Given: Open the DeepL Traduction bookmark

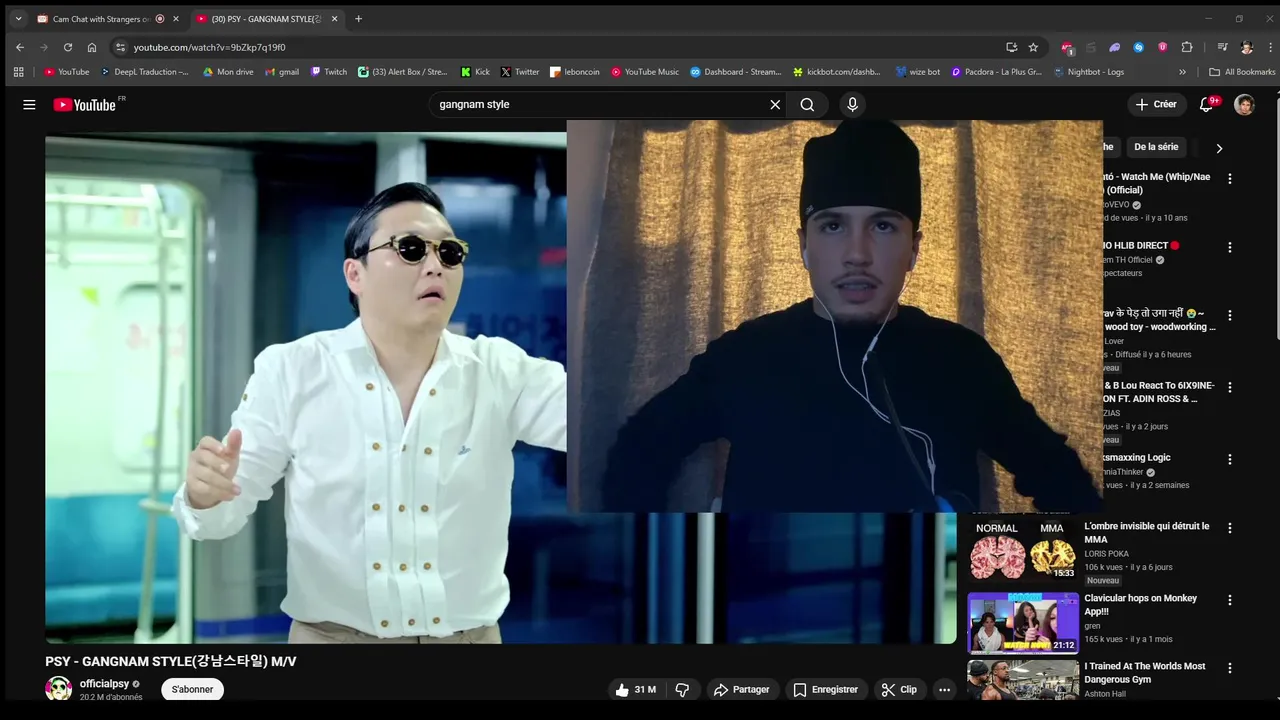Looking at the screenshot, I should (x=144, y=72).
